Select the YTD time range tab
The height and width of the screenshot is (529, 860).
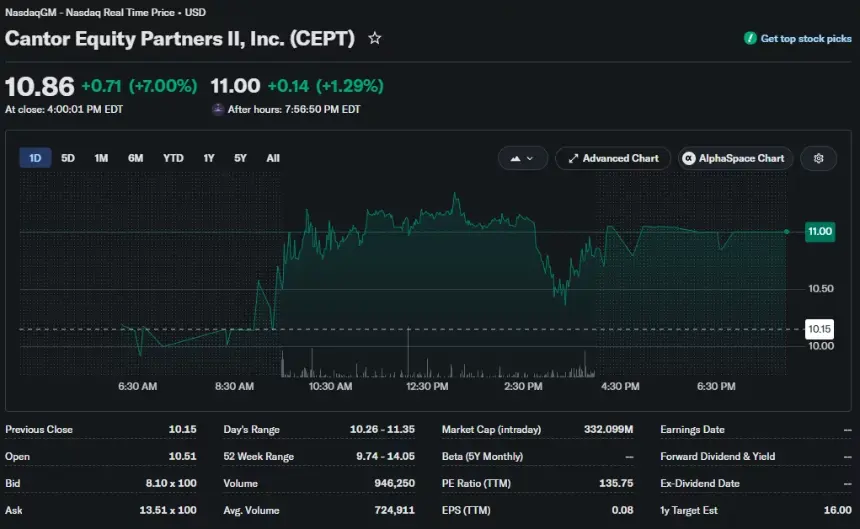pyautogui.click(x=173, y=158)
